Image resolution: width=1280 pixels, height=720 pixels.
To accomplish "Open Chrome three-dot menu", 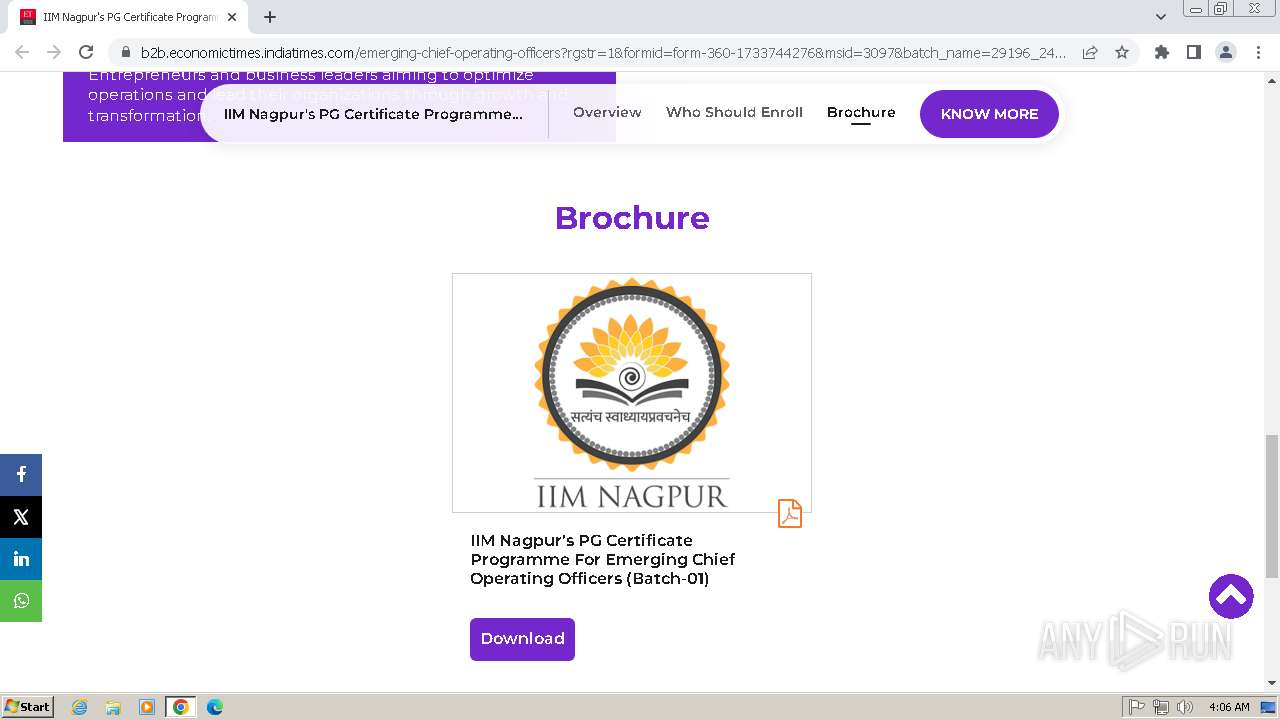I will coord(1256,52).
